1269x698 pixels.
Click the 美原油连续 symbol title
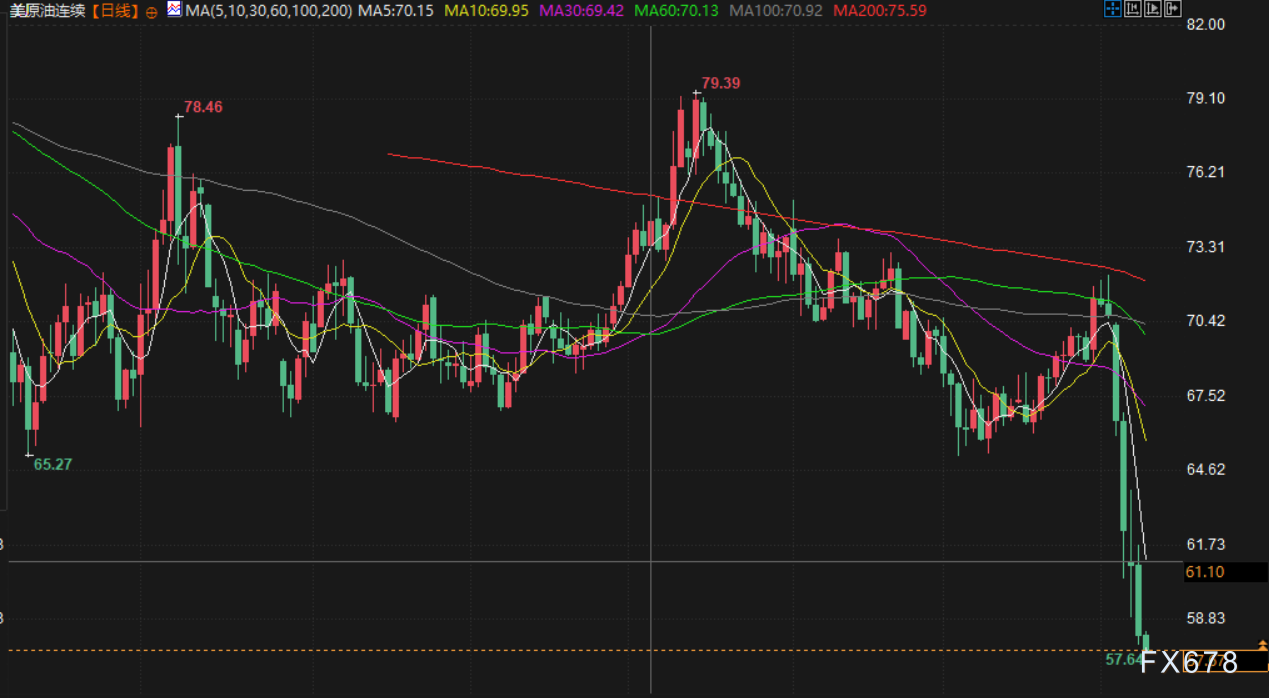coord(47,11)
